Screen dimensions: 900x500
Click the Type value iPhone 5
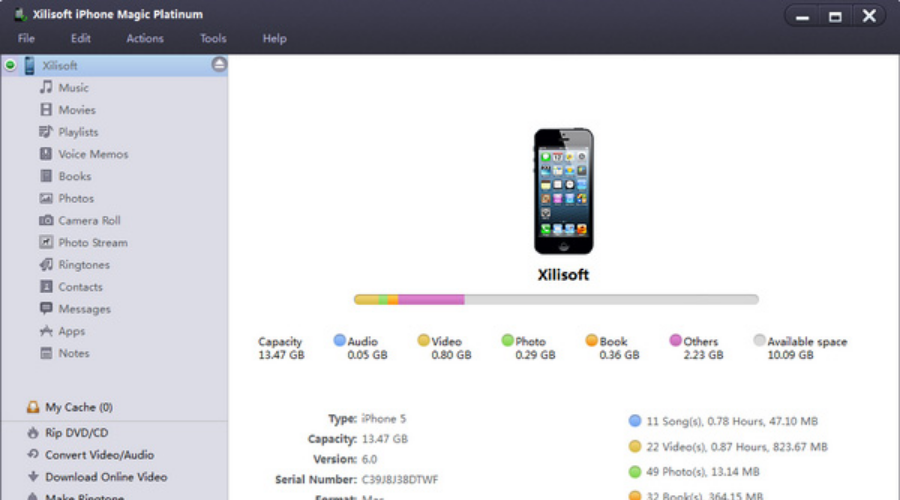pos(383,418)
